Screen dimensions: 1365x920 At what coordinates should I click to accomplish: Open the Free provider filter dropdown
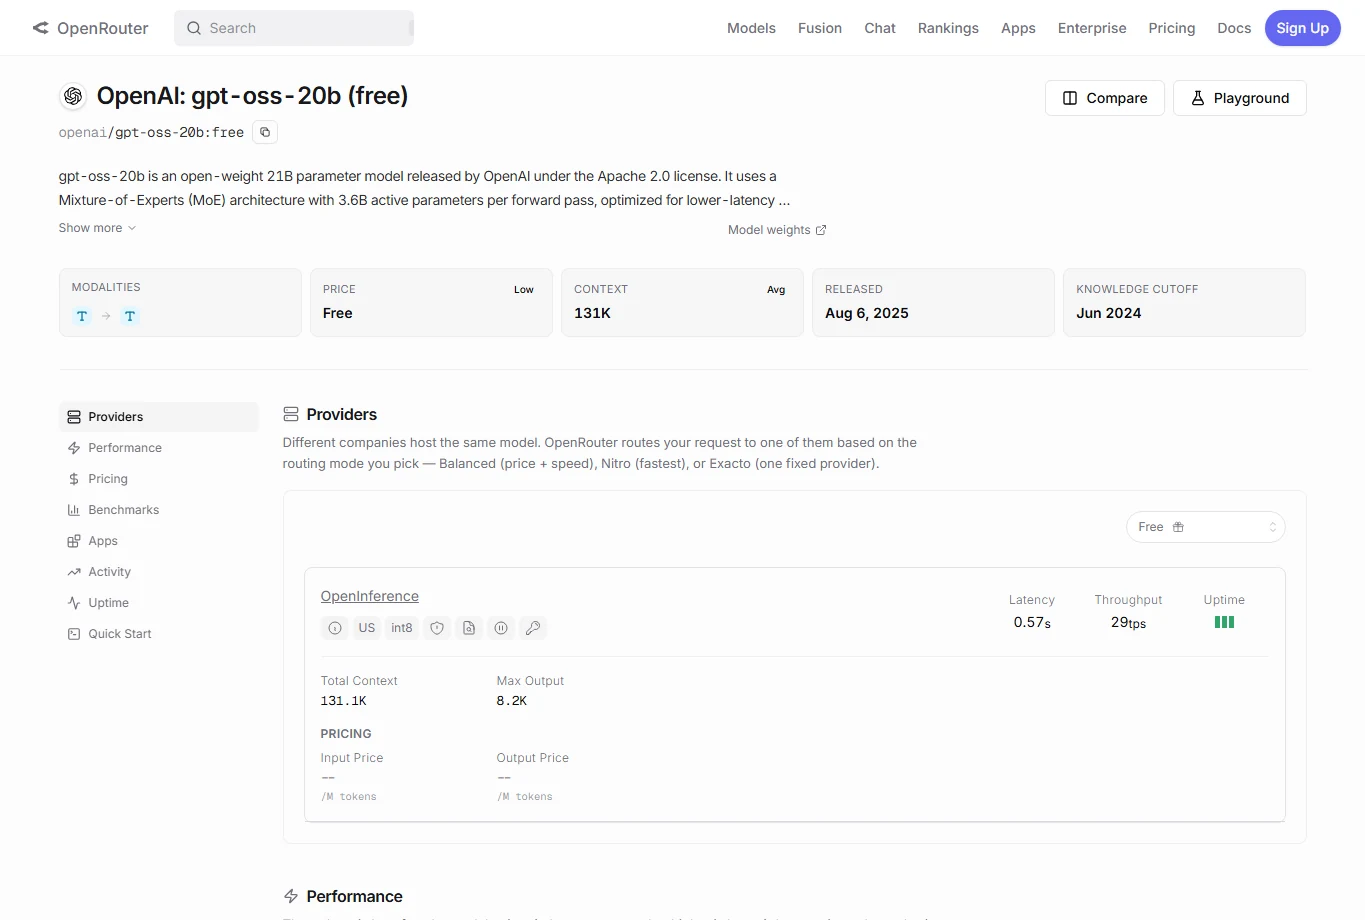(x=1205, y=527)
